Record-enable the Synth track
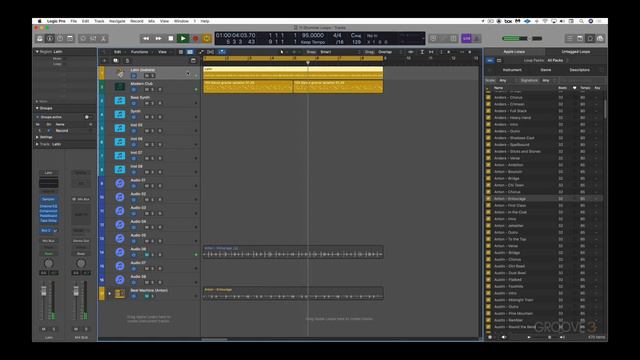 (x=160, y=117)
